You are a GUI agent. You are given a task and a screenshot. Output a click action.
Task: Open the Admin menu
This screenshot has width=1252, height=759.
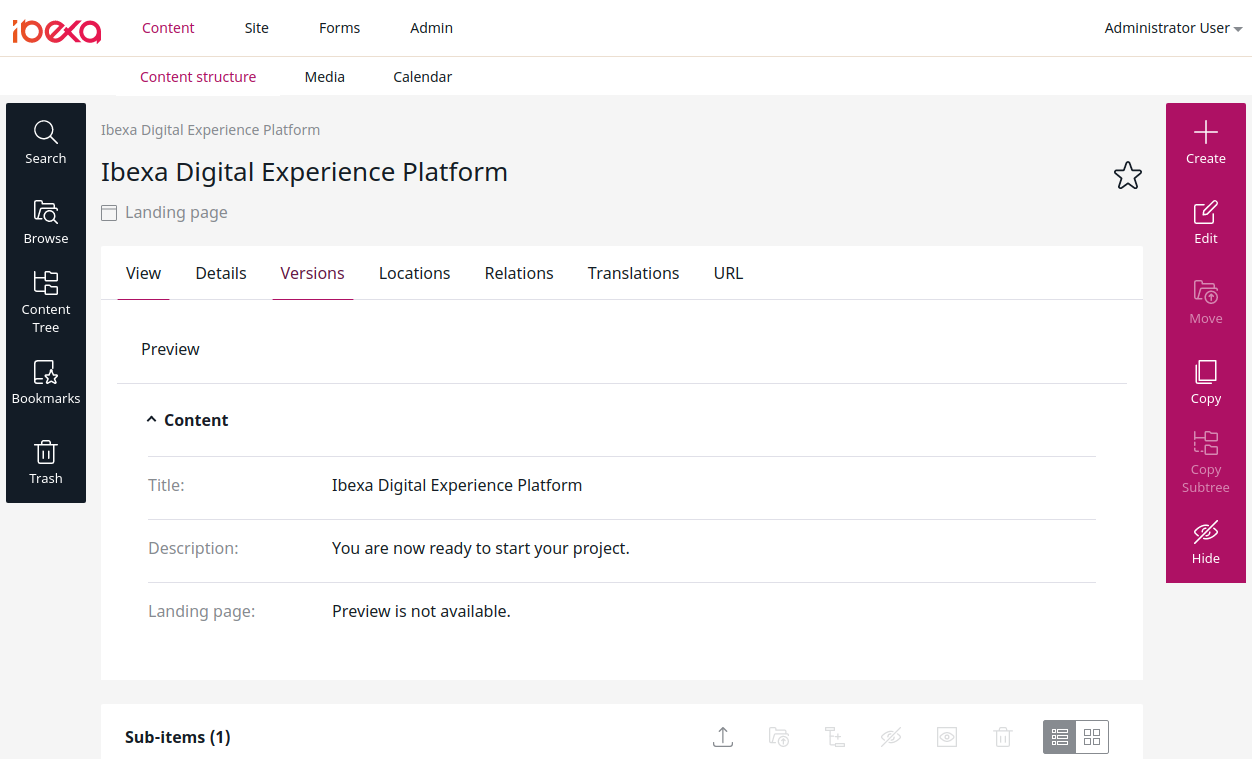coord(431,28)
